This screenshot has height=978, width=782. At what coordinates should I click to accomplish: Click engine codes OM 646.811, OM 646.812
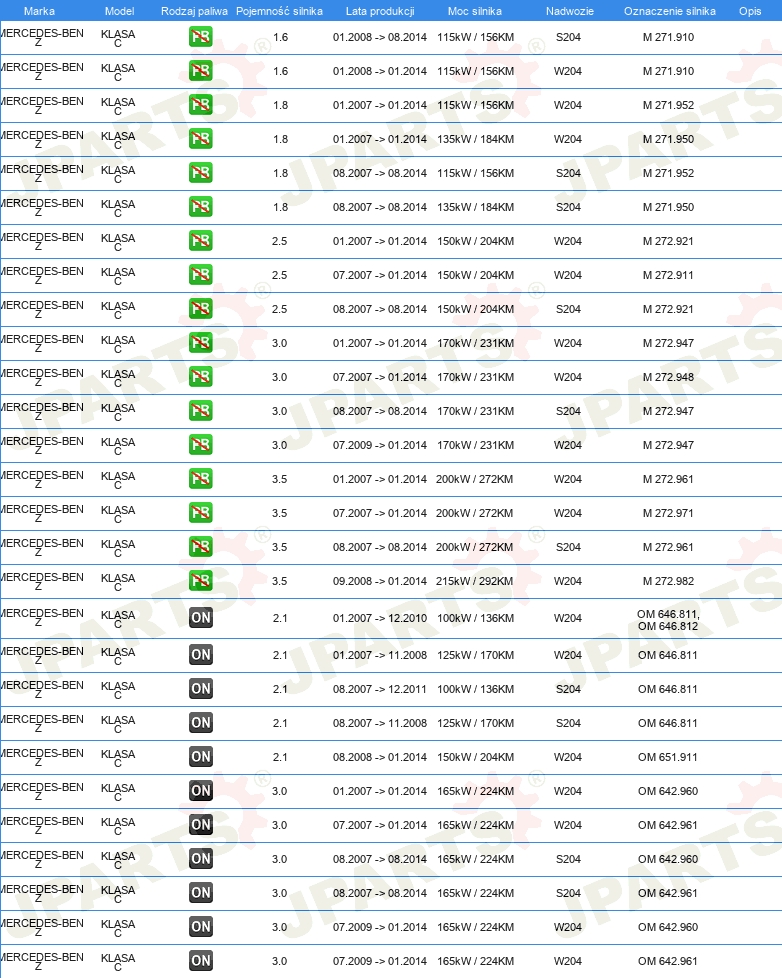[x=668, y=620]
